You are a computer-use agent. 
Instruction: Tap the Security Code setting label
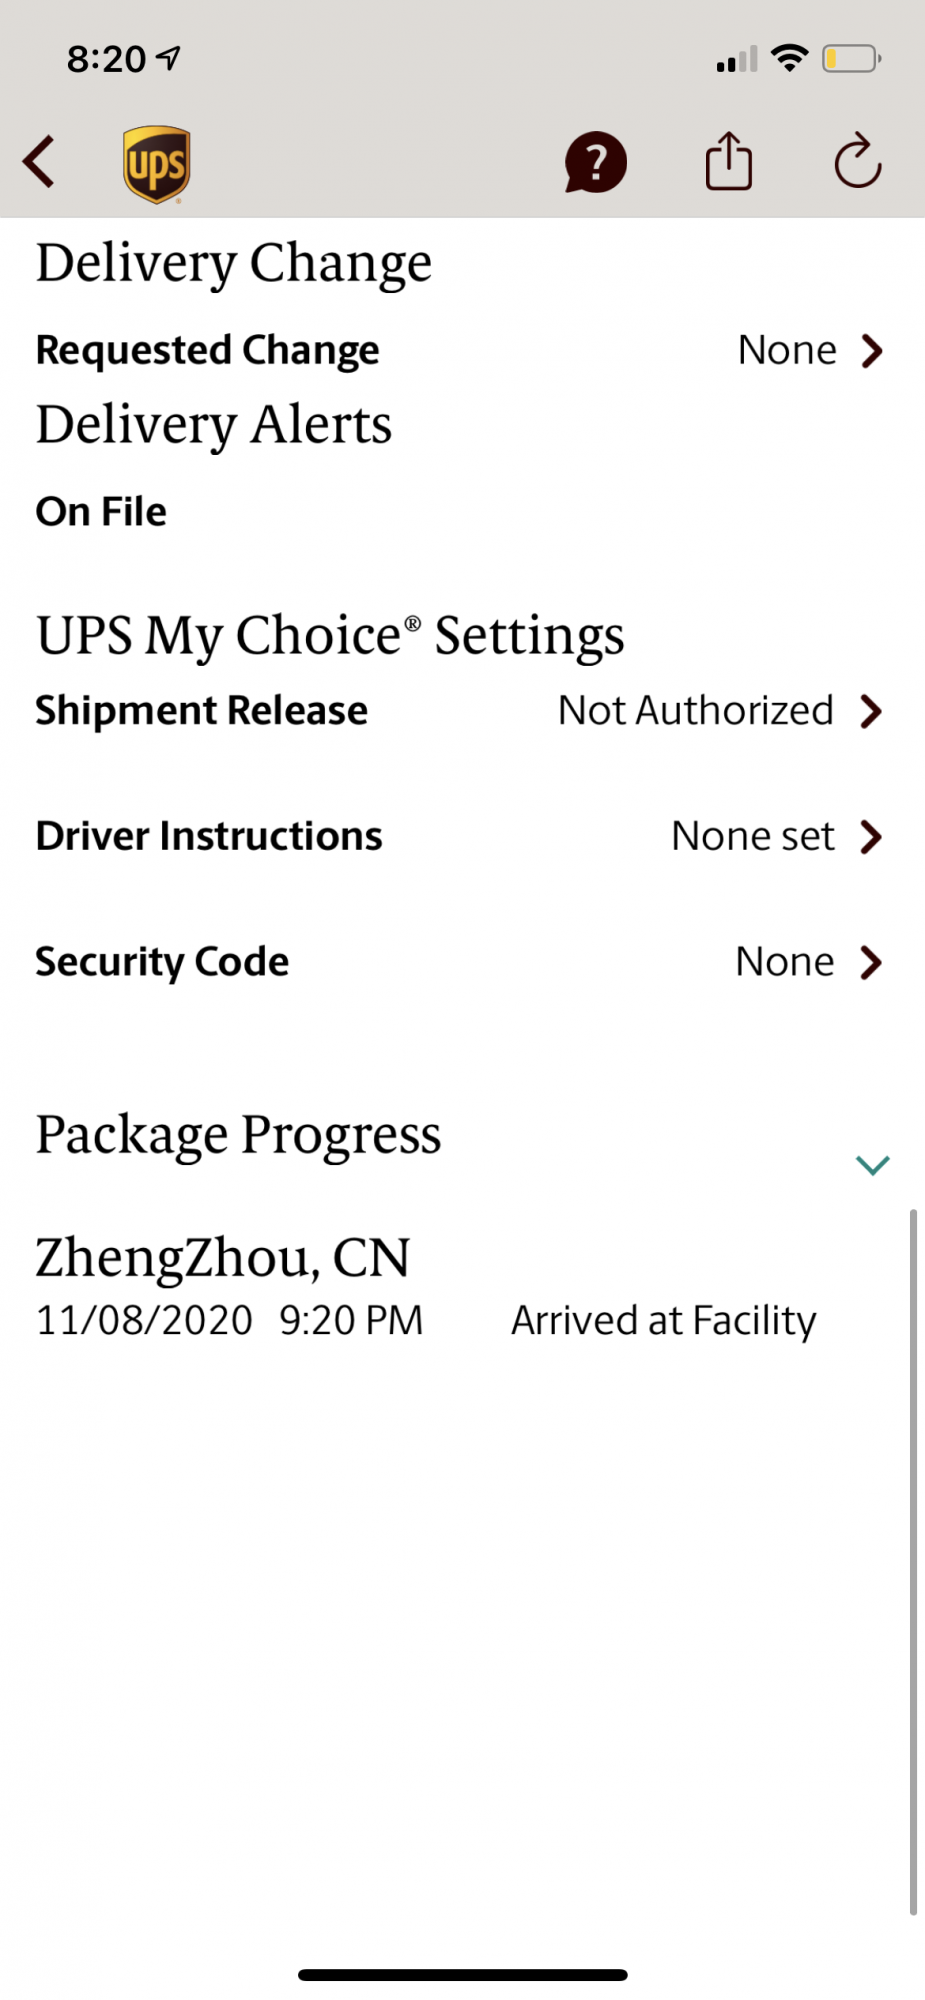point(162,962)
